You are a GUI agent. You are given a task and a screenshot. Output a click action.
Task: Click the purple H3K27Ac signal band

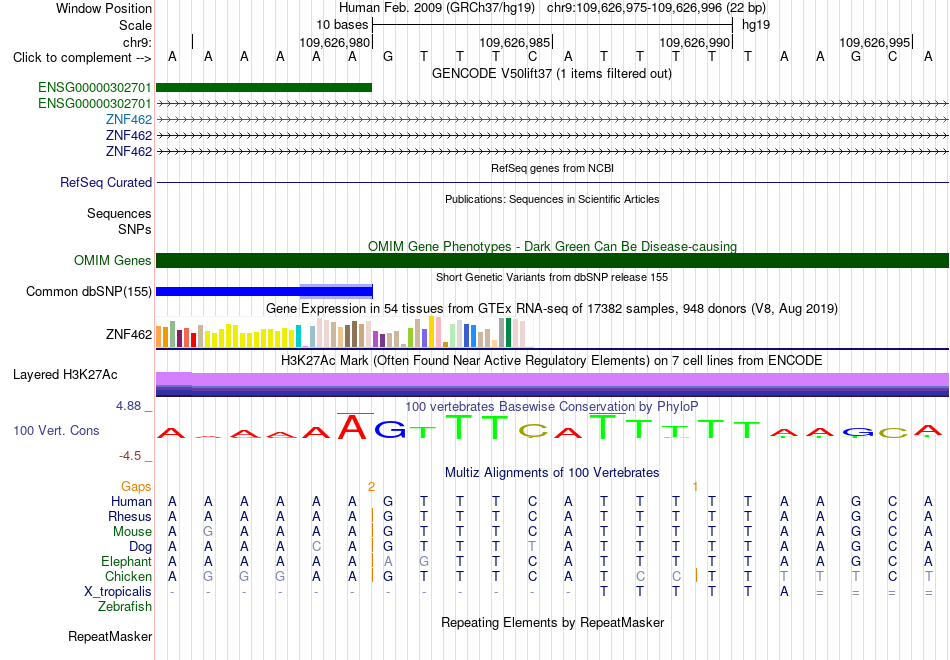pos(552,379)
